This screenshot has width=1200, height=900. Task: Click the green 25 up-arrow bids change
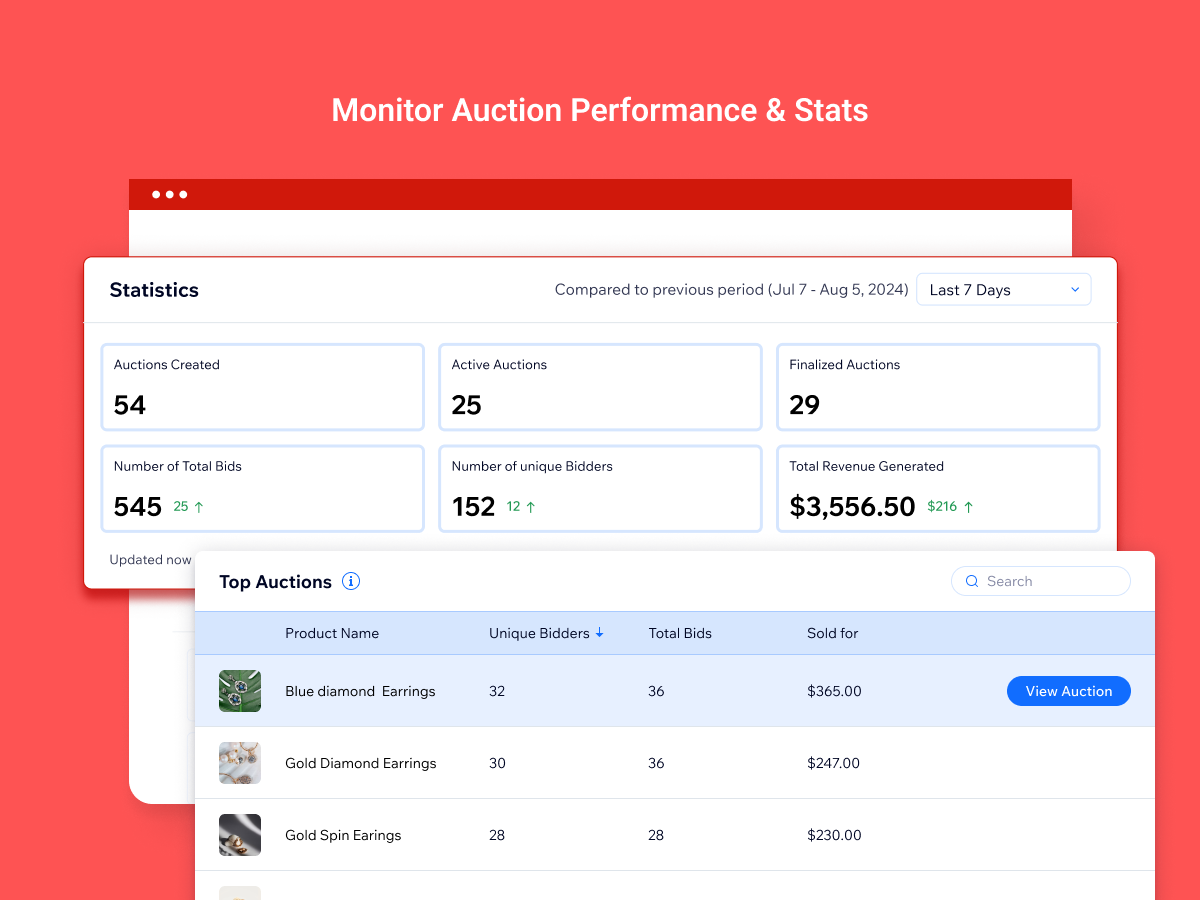[x=188, y=507]
